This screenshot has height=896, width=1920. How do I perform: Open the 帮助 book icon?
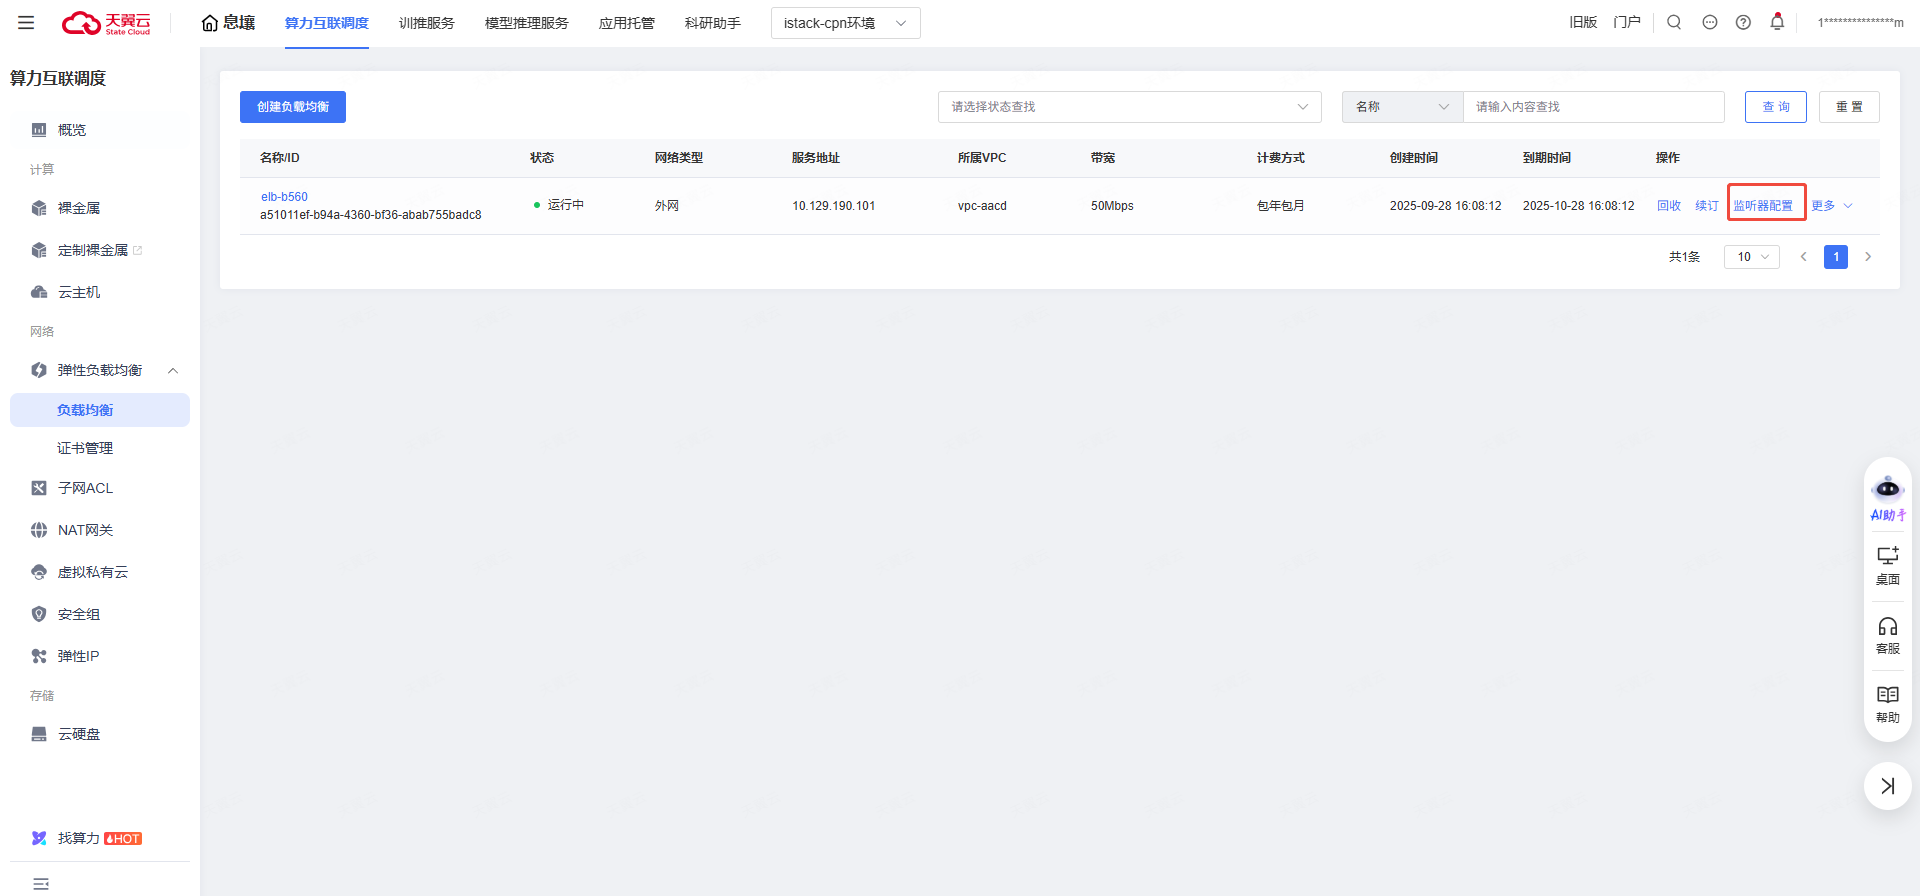[x=1887, y=703]
